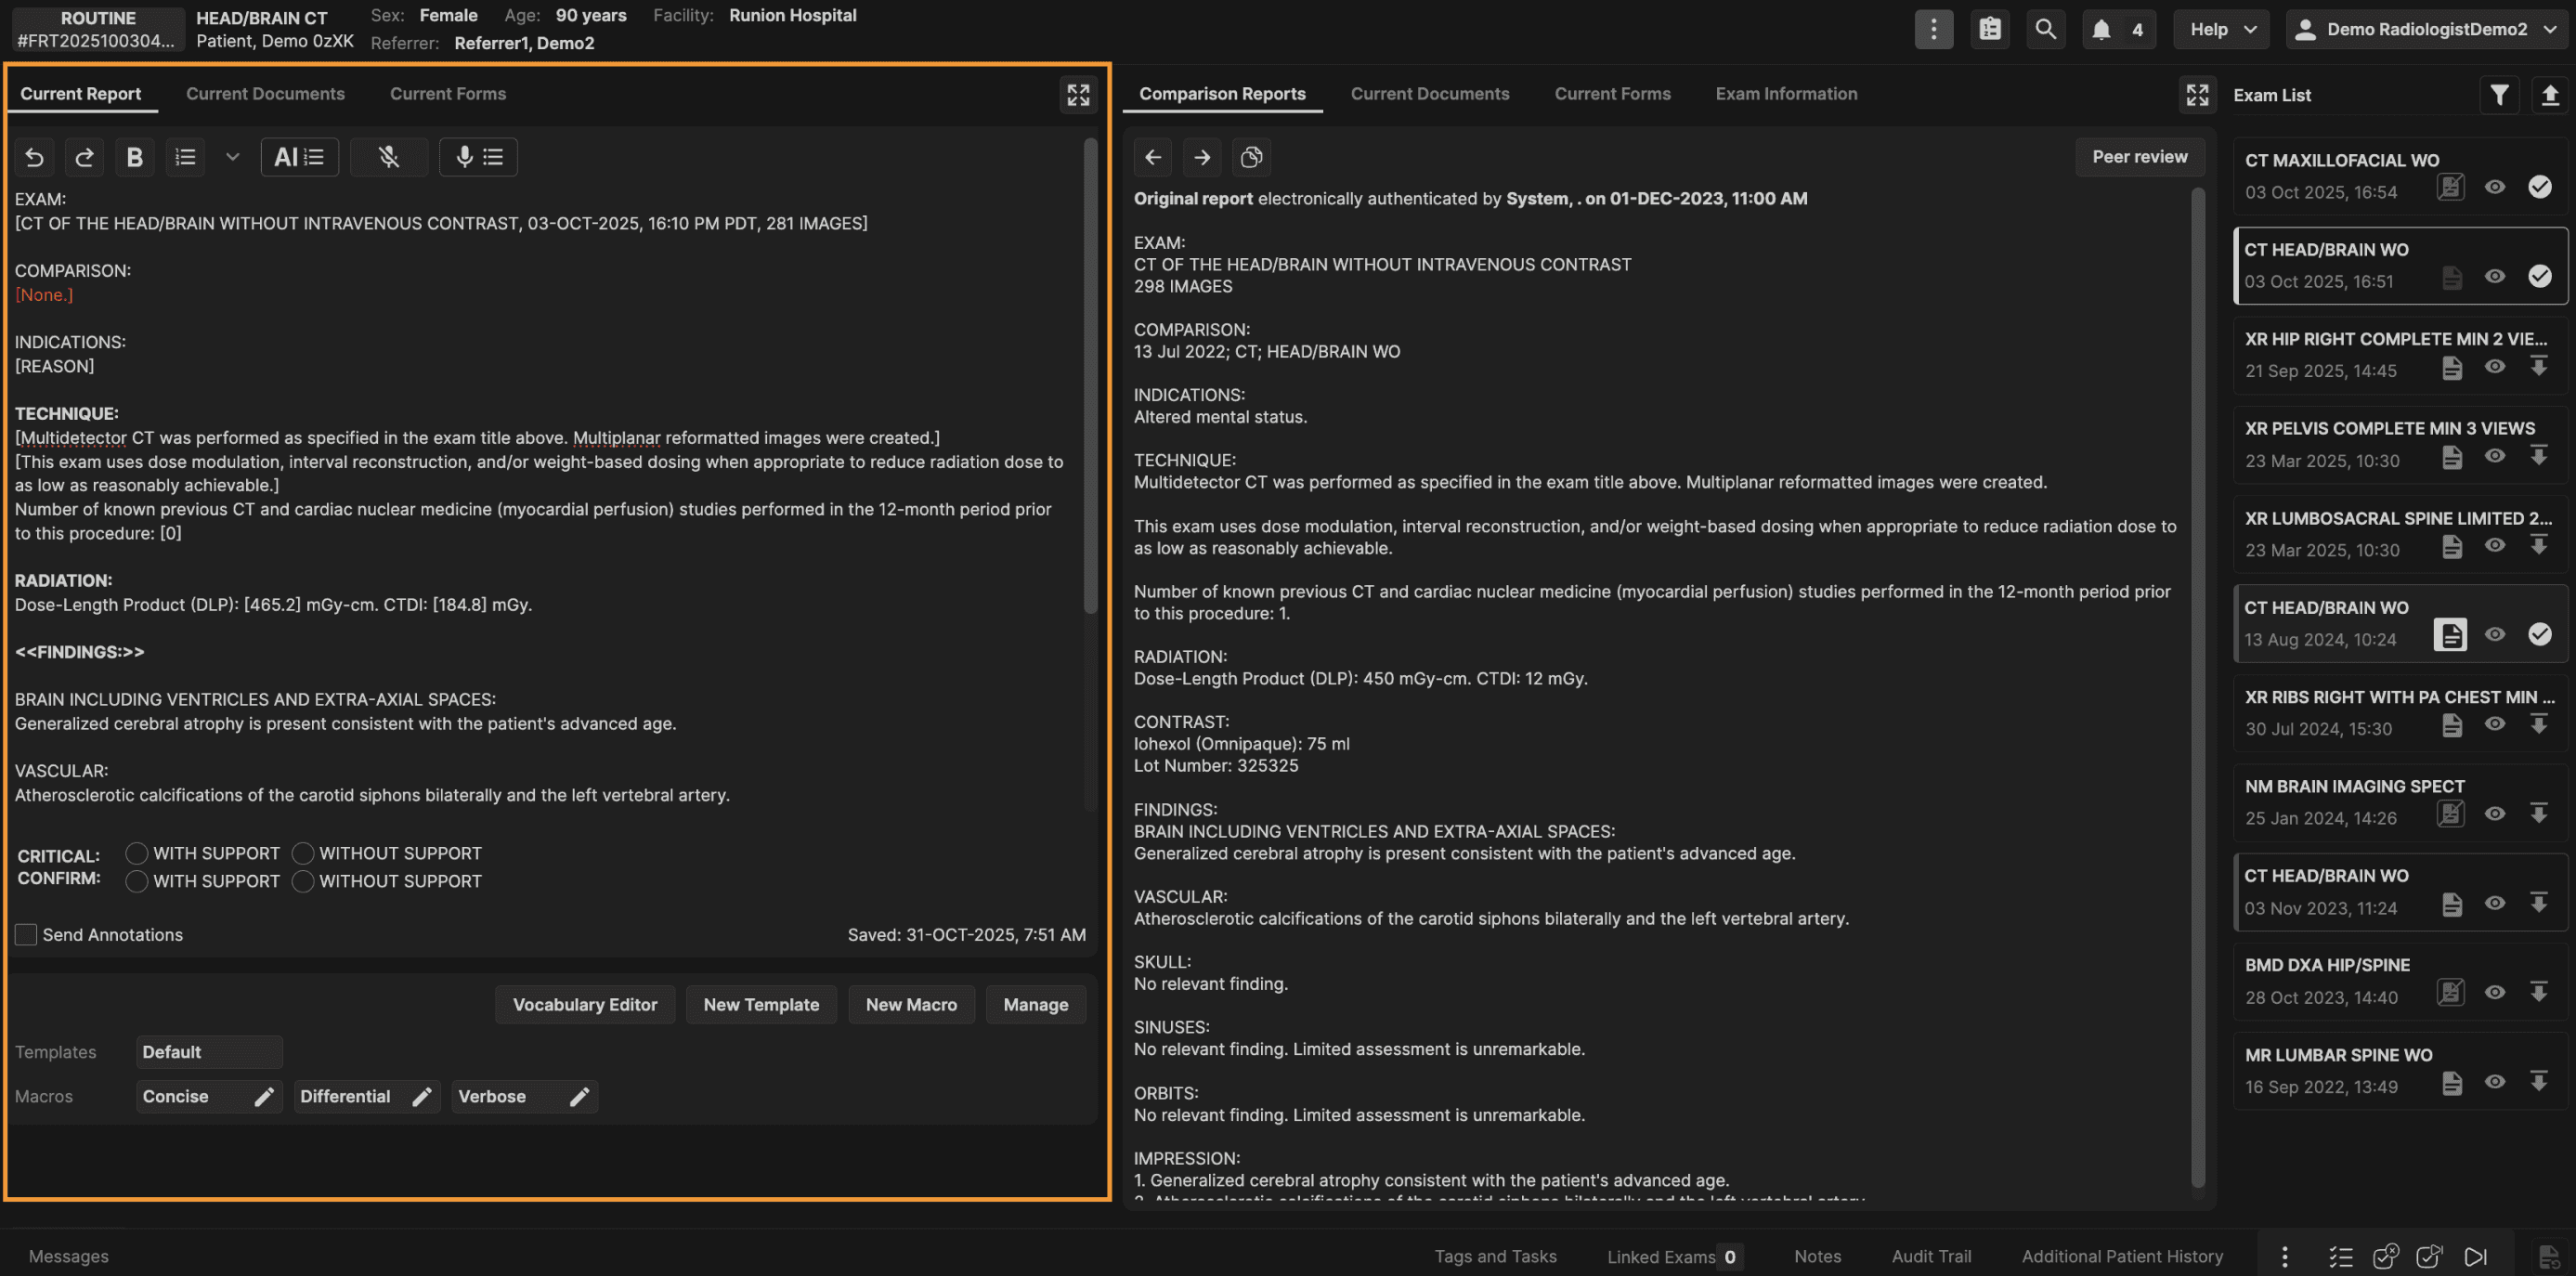This screenshot has width=2576, height=1276.
Task: Toggle bold formatting in report editor
Action: (x=134, y=157)
